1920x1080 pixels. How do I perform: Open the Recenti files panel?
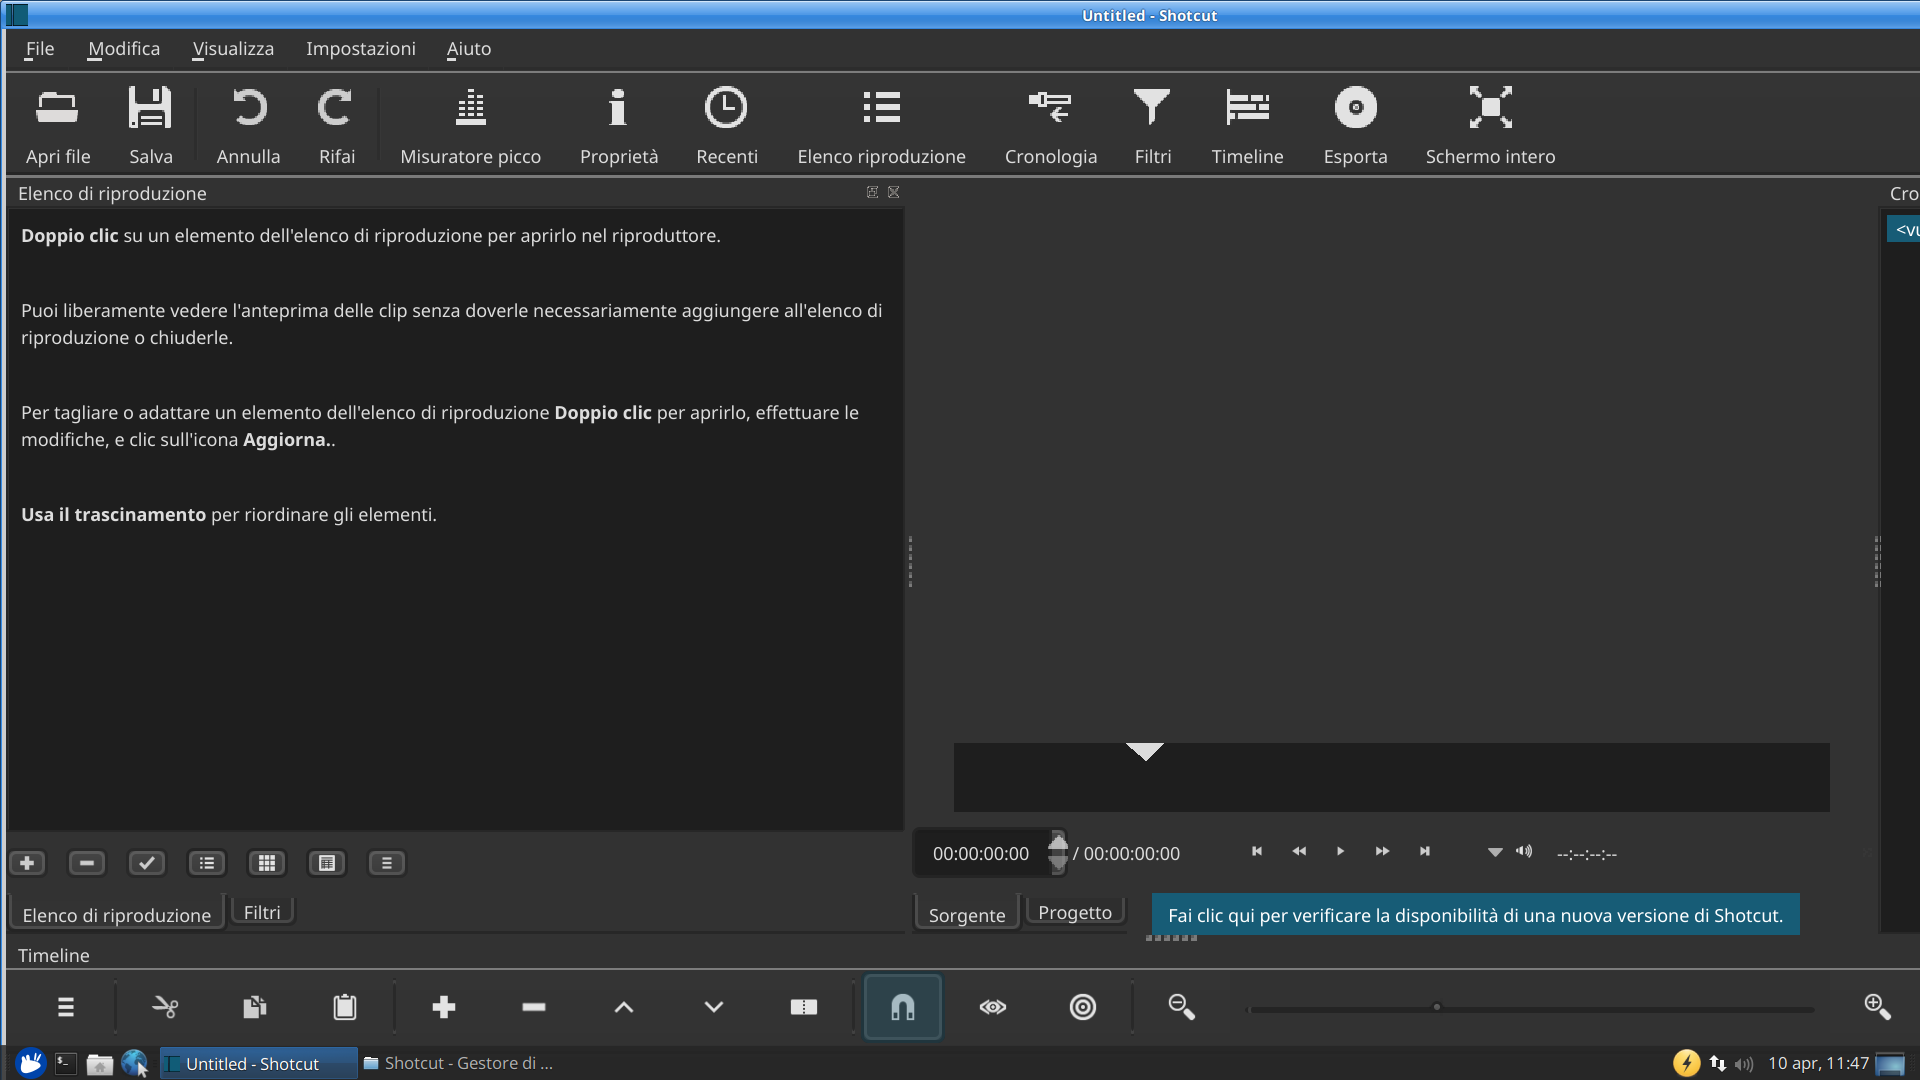point(726,126)
